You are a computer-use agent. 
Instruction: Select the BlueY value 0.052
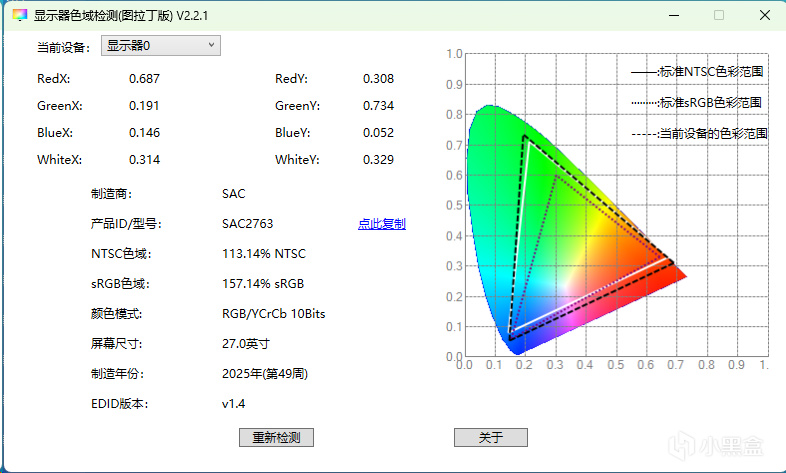[378, 133]
